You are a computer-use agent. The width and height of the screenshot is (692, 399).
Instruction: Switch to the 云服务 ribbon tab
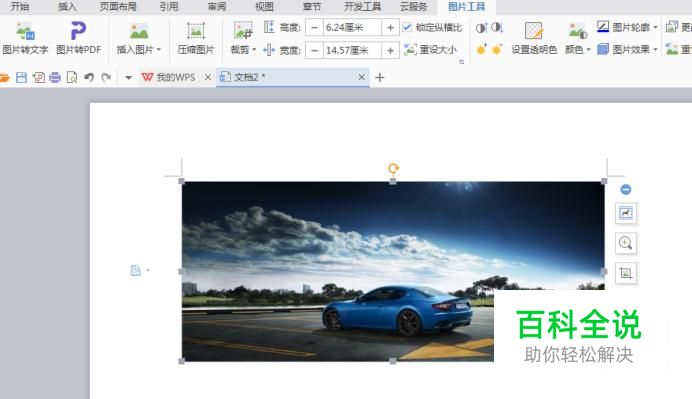coord(414,6)
